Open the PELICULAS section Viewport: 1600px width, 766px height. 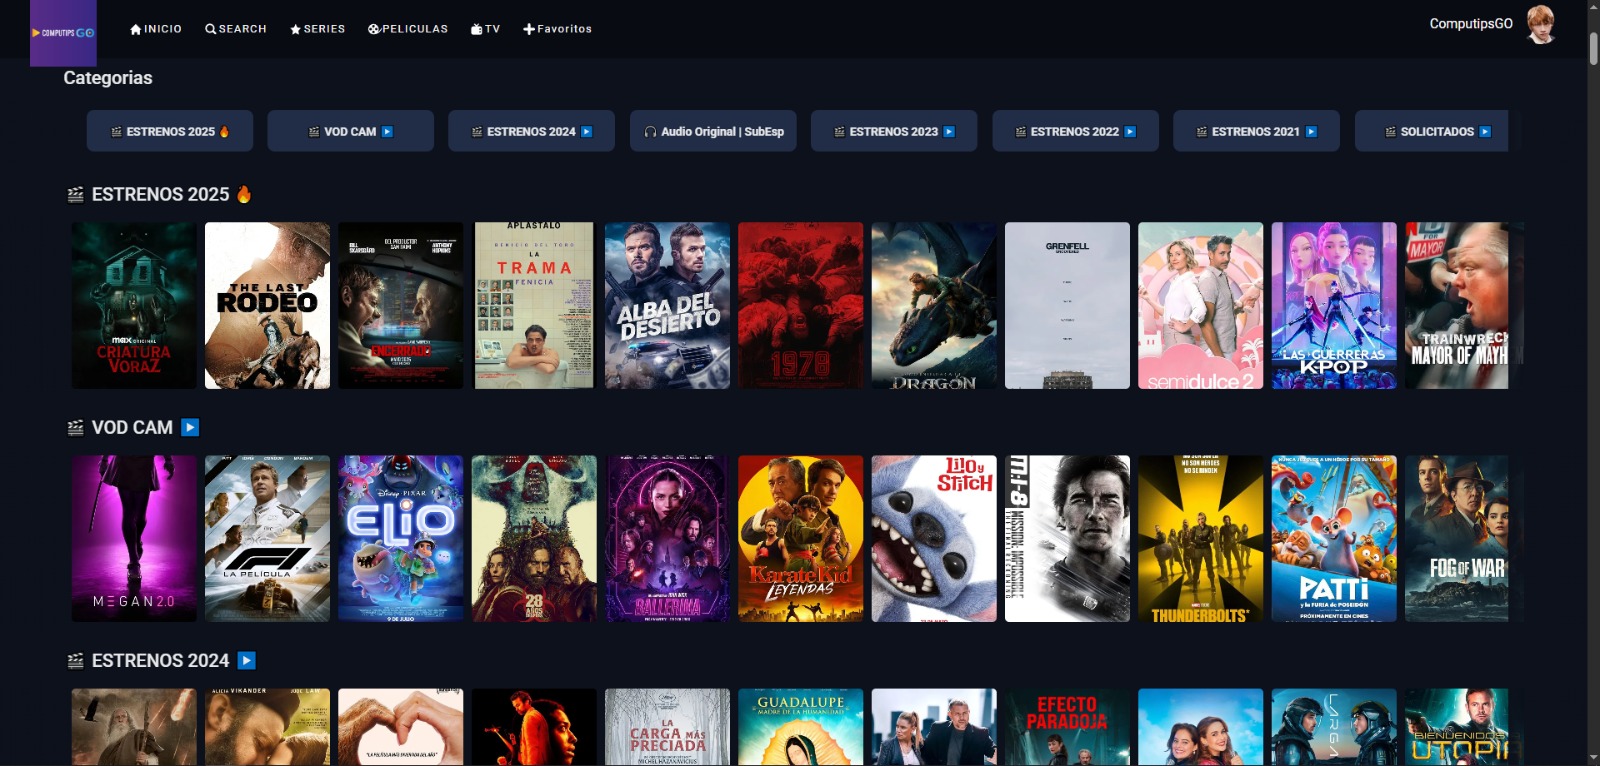pos(408,29)
